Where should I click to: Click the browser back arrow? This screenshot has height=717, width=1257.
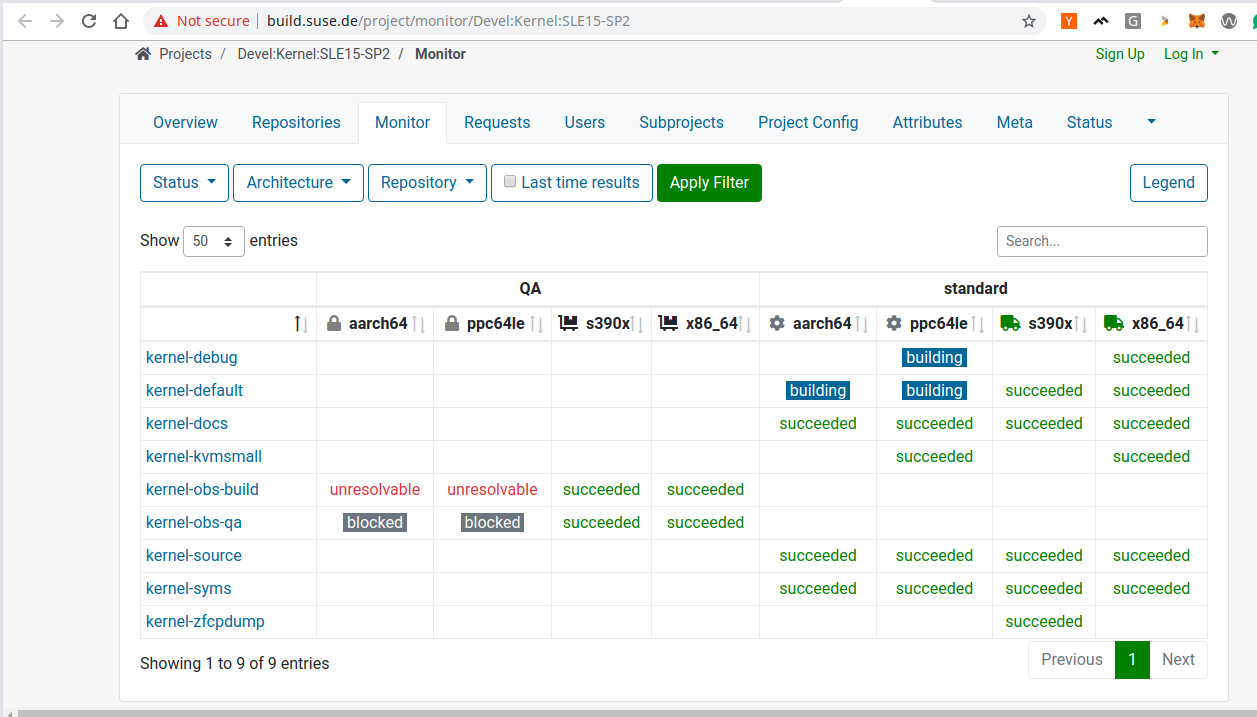pos(25,21)
